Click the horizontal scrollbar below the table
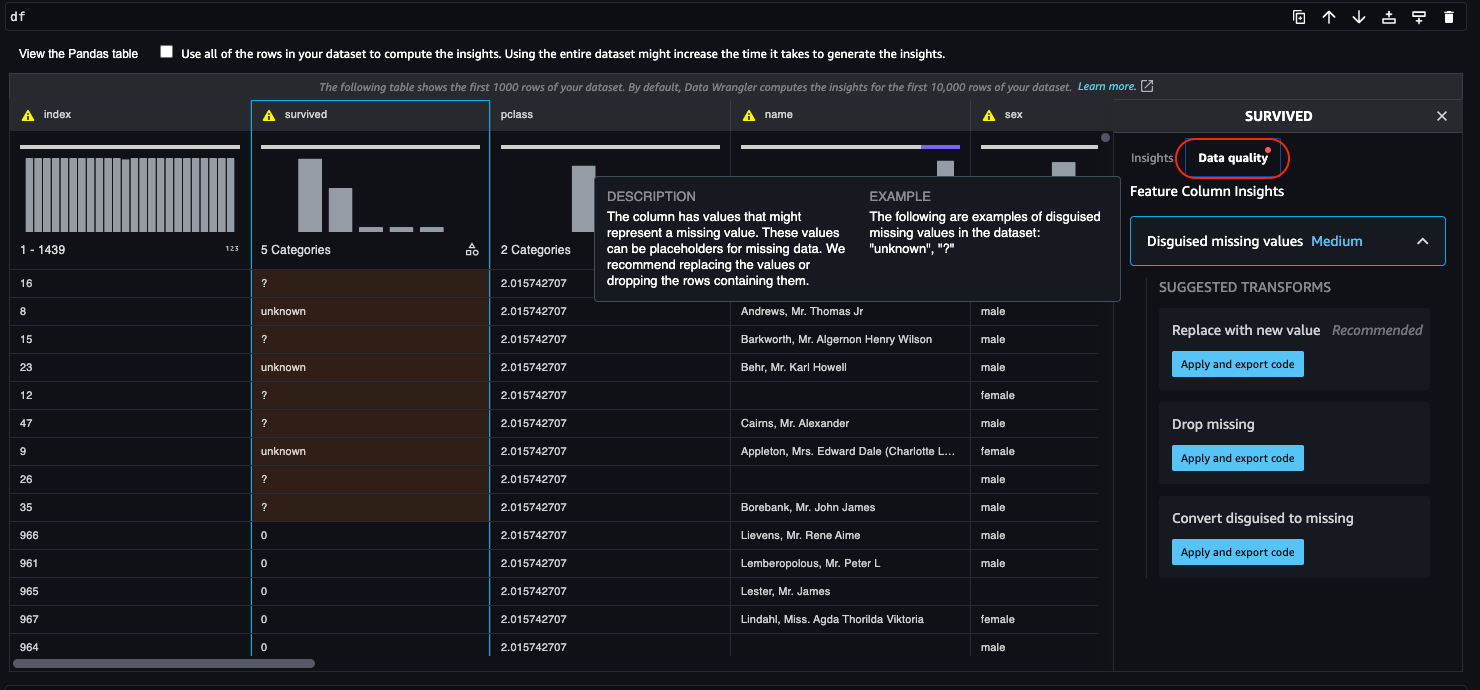Image resolution: width=1480 pixels, height=690 pixels. [165, 663]
